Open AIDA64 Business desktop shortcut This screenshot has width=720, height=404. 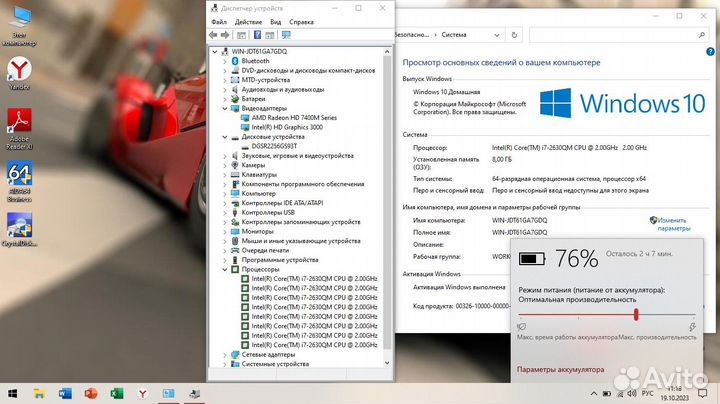point(19,181)
